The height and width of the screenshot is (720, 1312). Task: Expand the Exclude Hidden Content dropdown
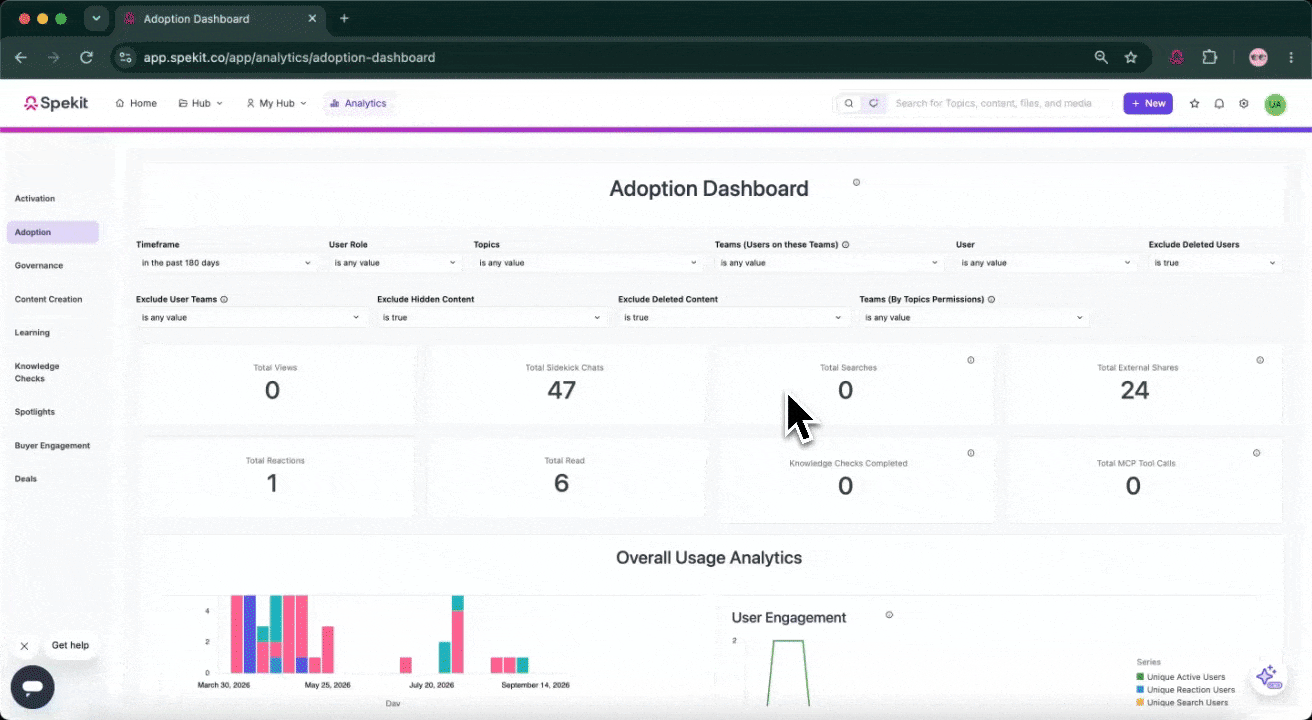tap(492, 317)
